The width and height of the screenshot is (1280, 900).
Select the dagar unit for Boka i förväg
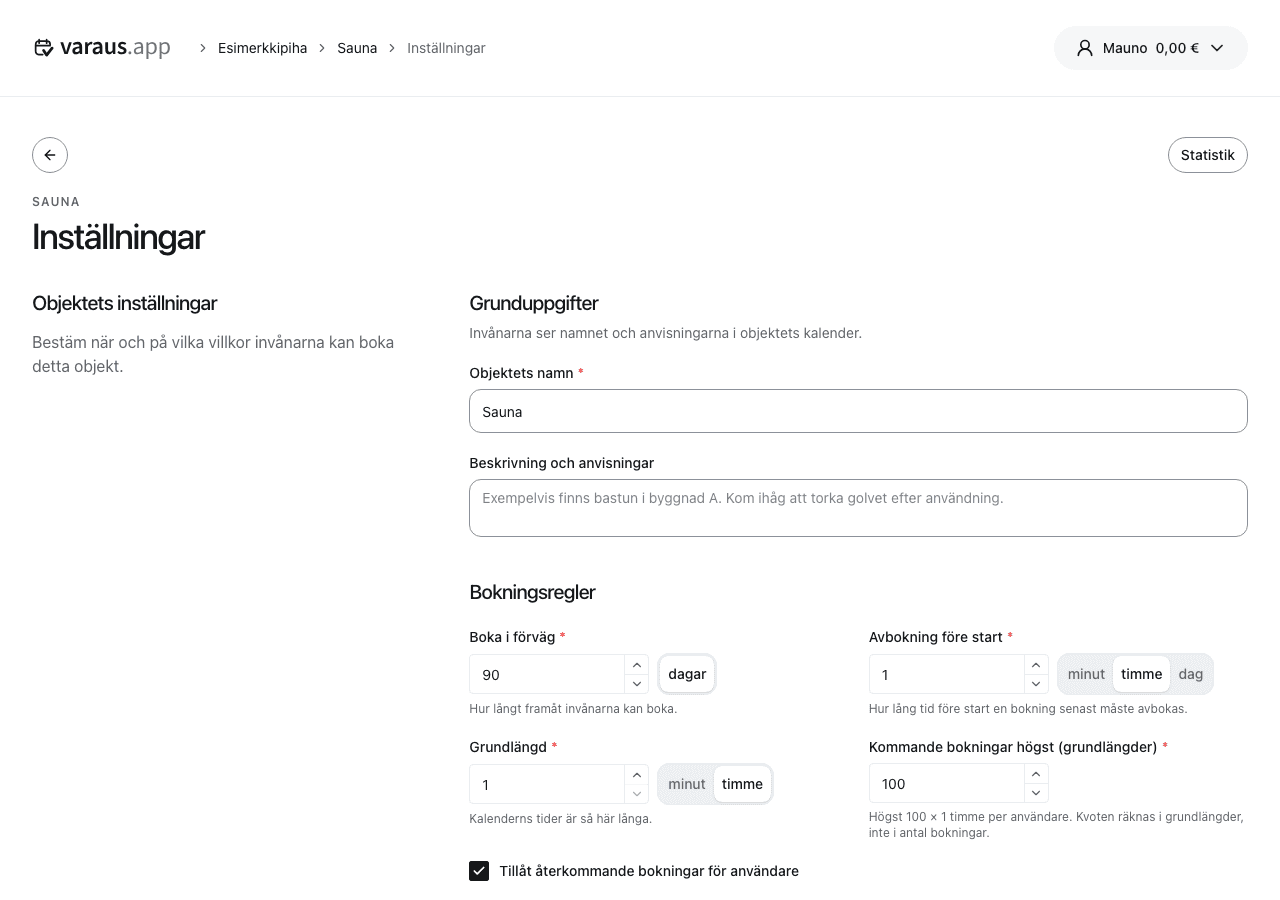click(x=687, y=674)
